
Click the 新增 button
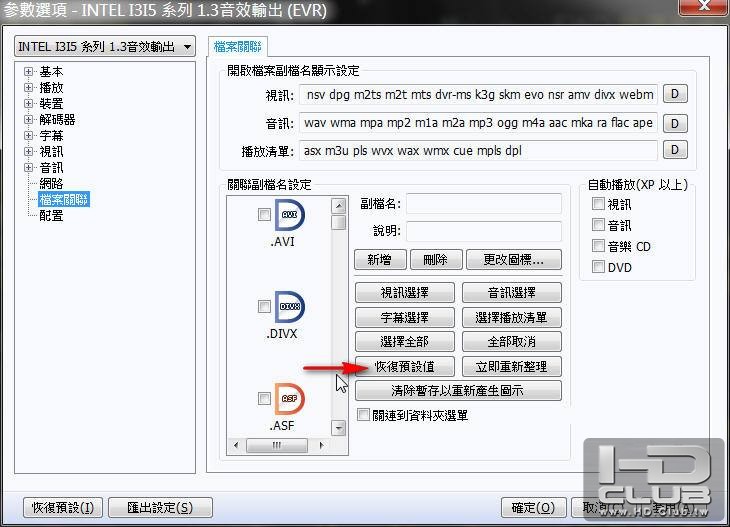380,259
